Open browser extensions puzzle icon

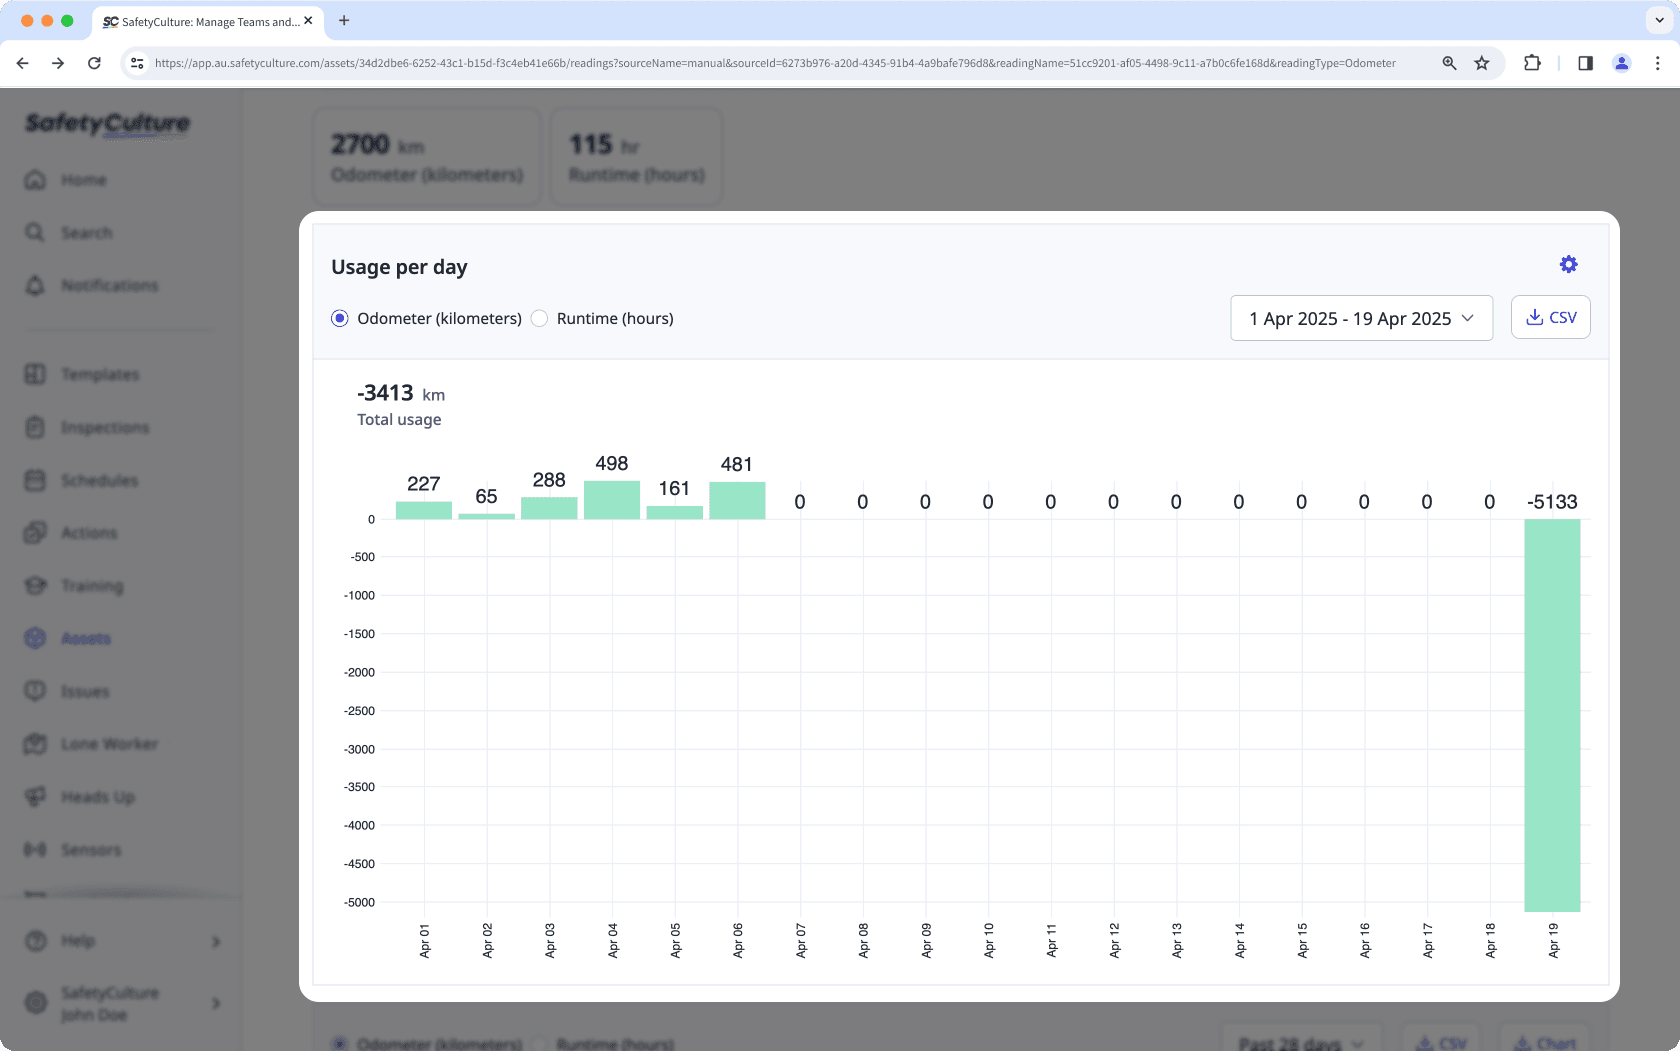1532,63
